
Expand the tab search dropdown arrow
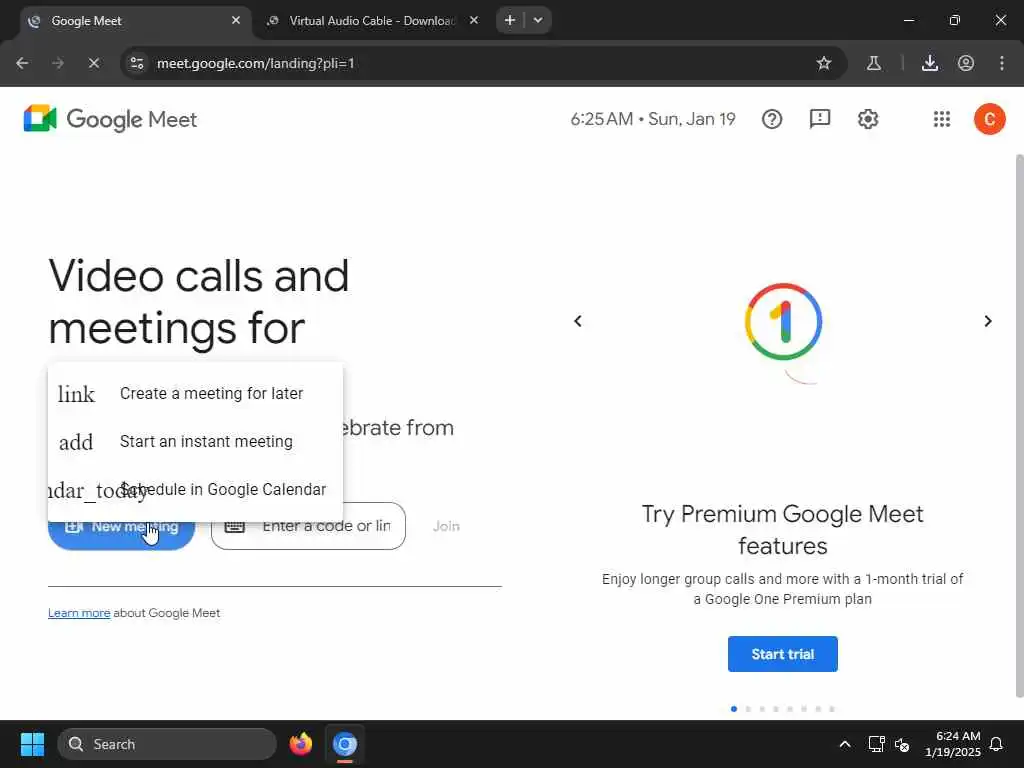click(538, 20)
